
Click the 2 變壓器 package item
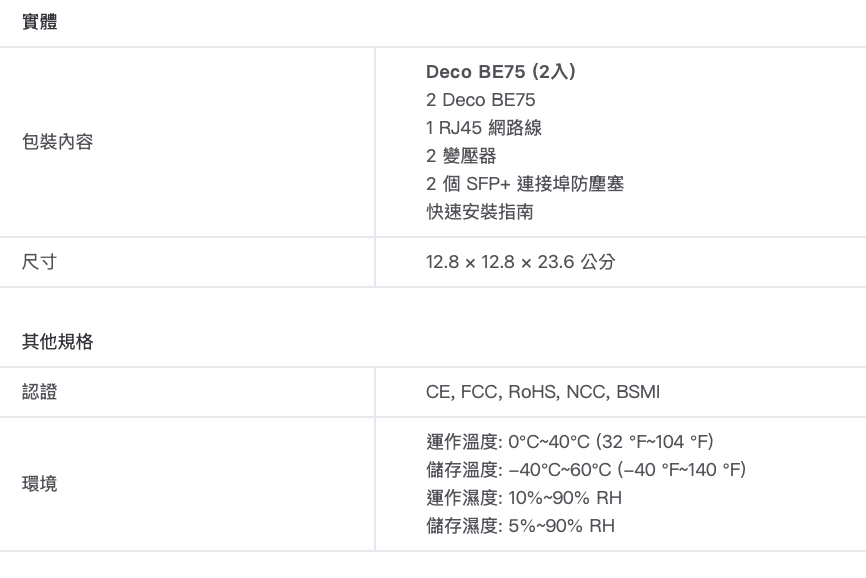coord(461,156)
